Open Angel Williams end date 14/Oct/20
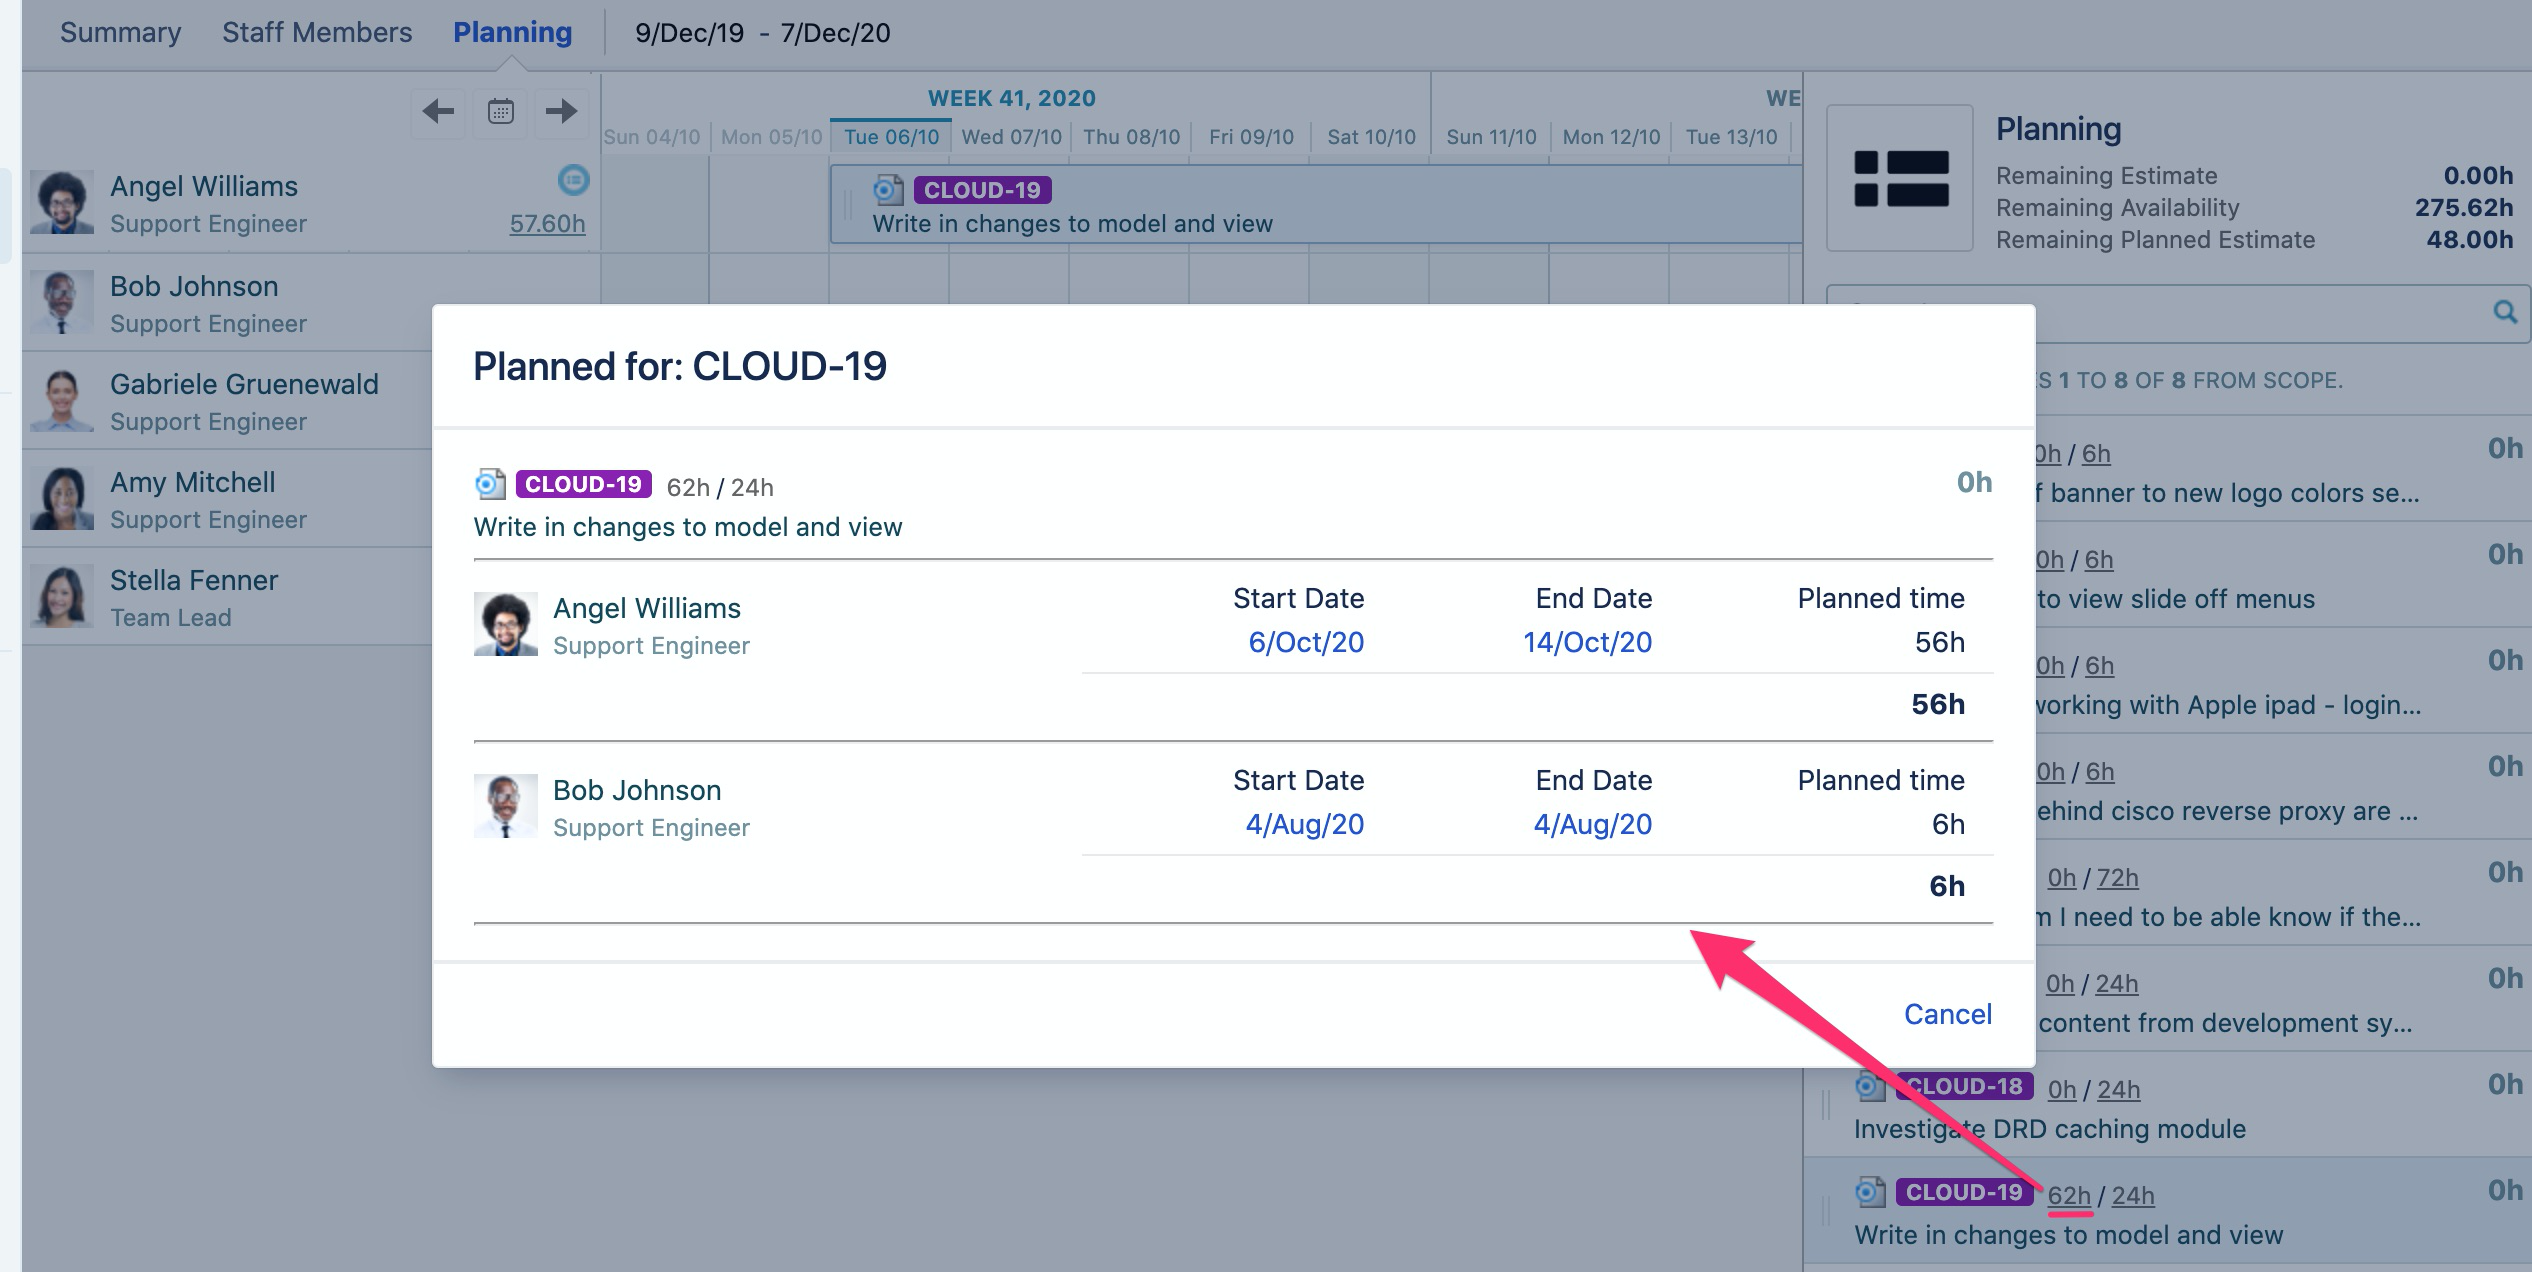The width and height of the screenshot is (2532, 1272). pos(1587,642)
